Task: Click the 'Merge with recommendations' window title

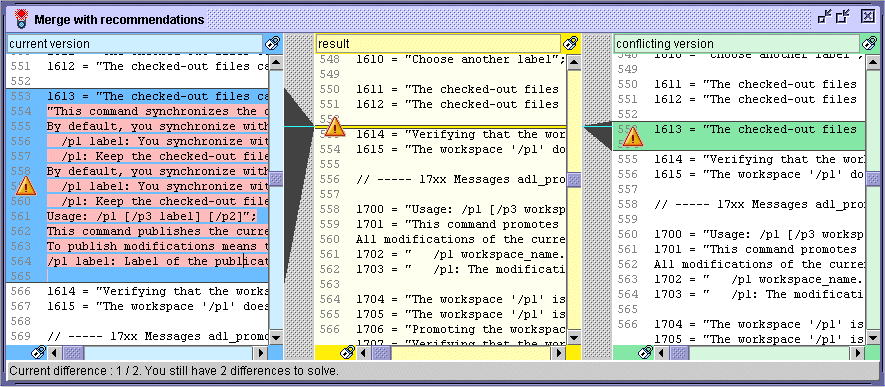Action: 119,19
